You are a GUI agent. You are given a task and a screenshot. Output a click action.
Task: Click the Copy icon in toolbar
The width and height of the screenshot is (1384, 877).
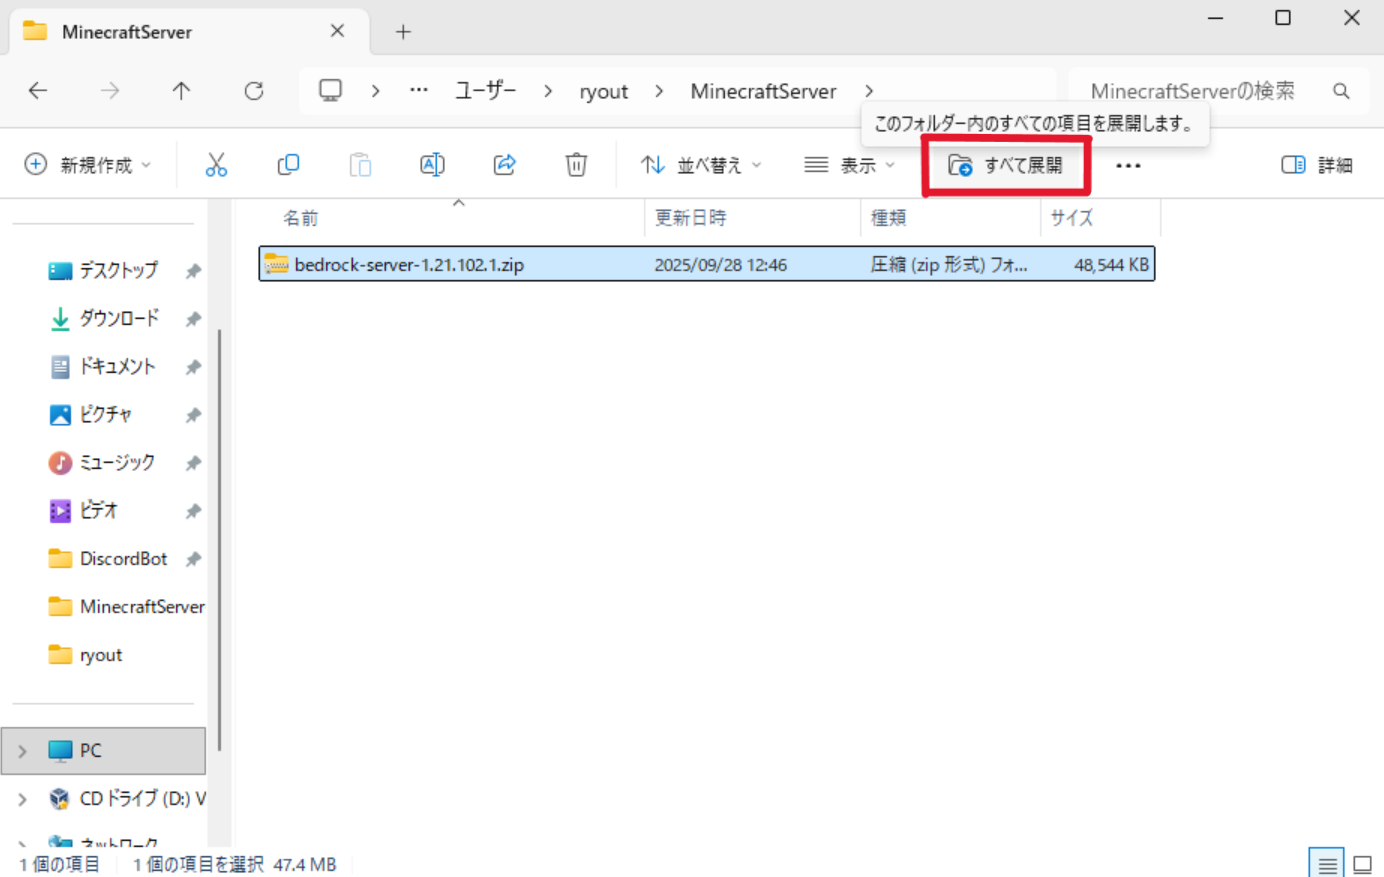click(288, 165)
